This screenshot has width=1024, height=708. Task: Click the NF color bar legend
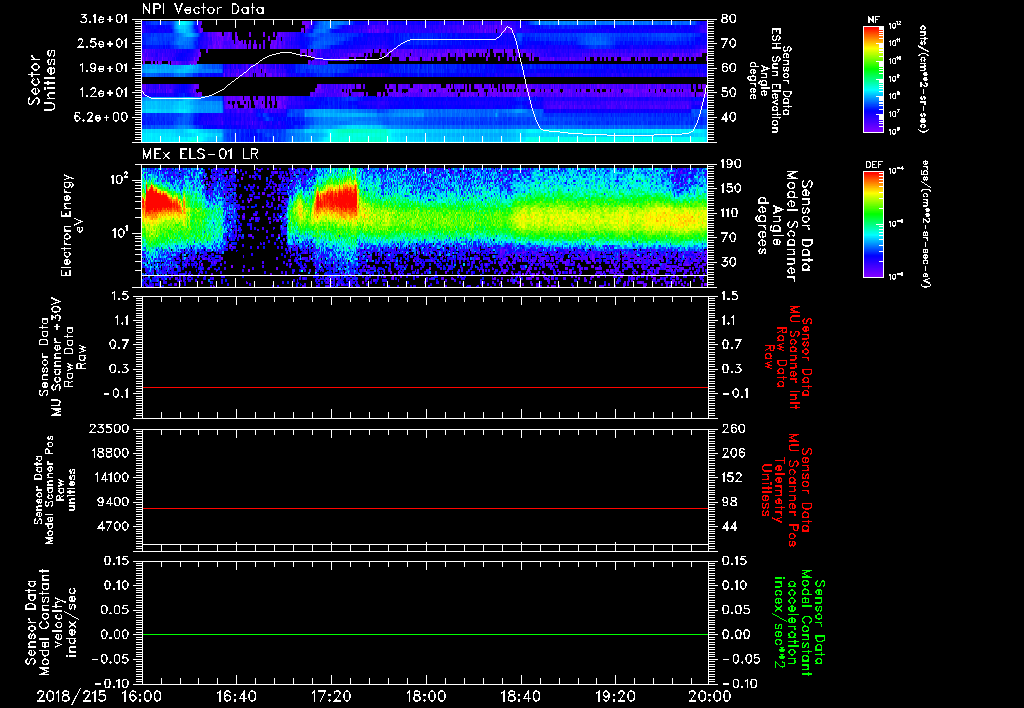[873, 78]
